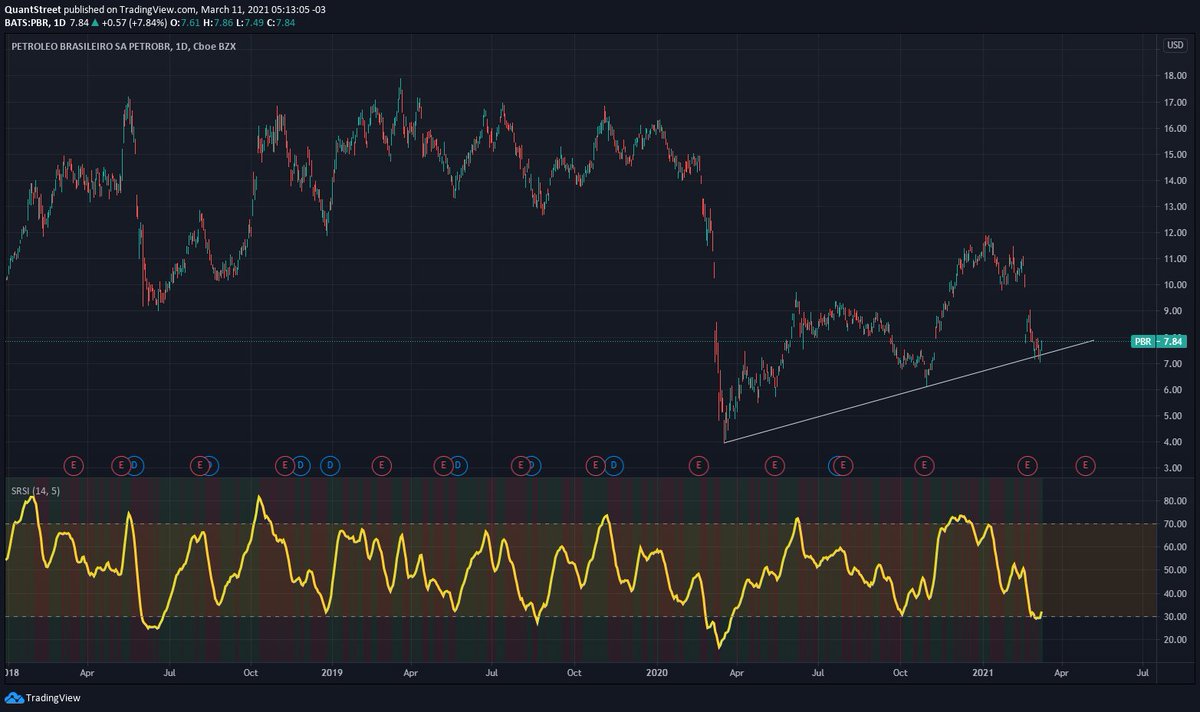The image size is (1200, 712).
Task: Click the 2020 year label on time axis
Action: coord(656,674)
